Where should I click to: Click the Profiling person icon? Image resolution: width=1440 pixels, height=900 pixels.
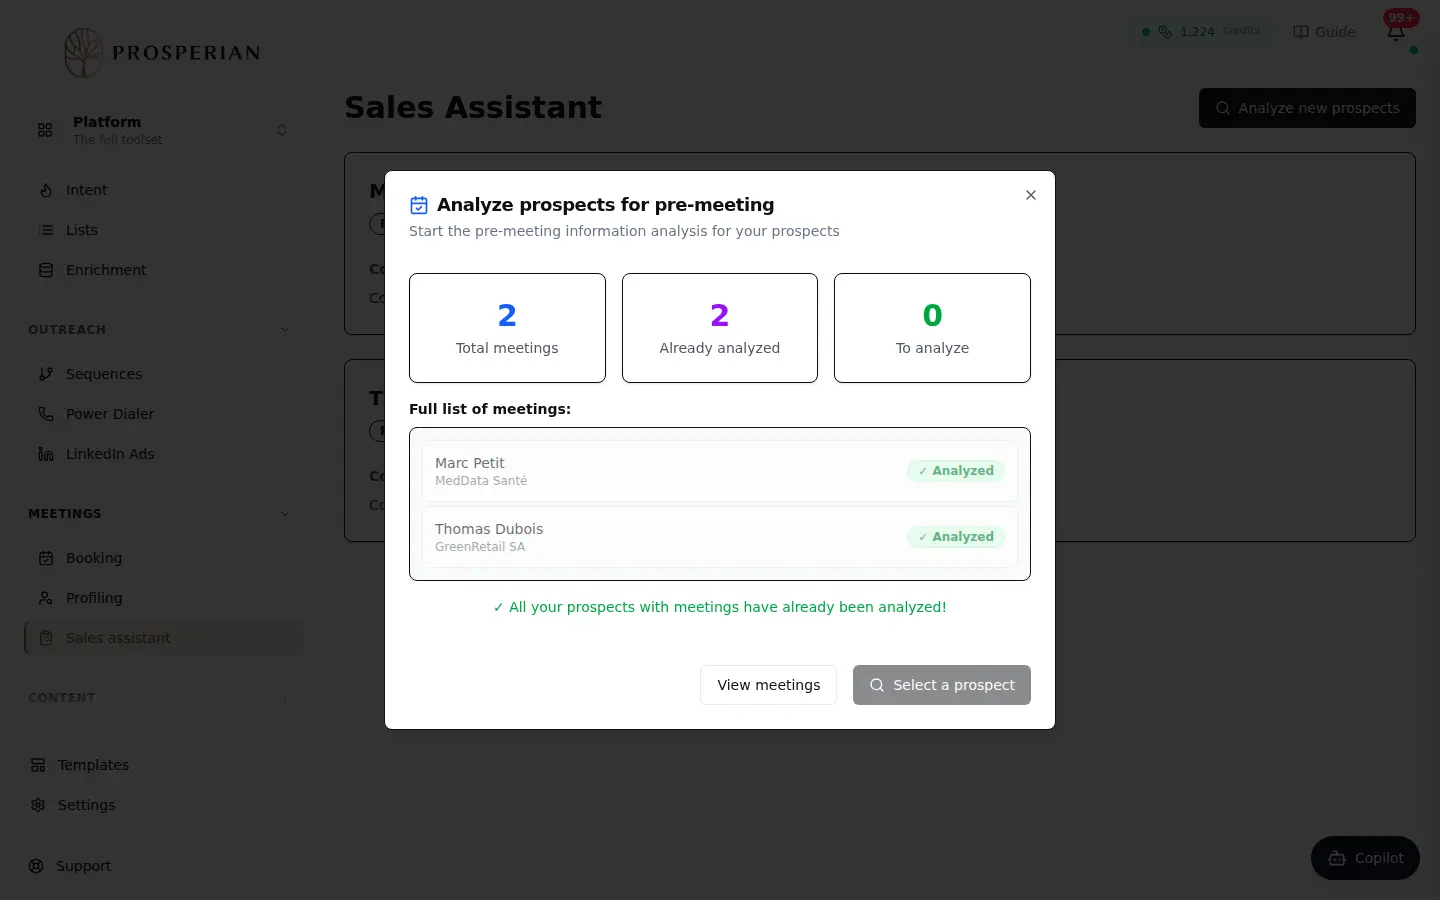(x=46, y=598)
